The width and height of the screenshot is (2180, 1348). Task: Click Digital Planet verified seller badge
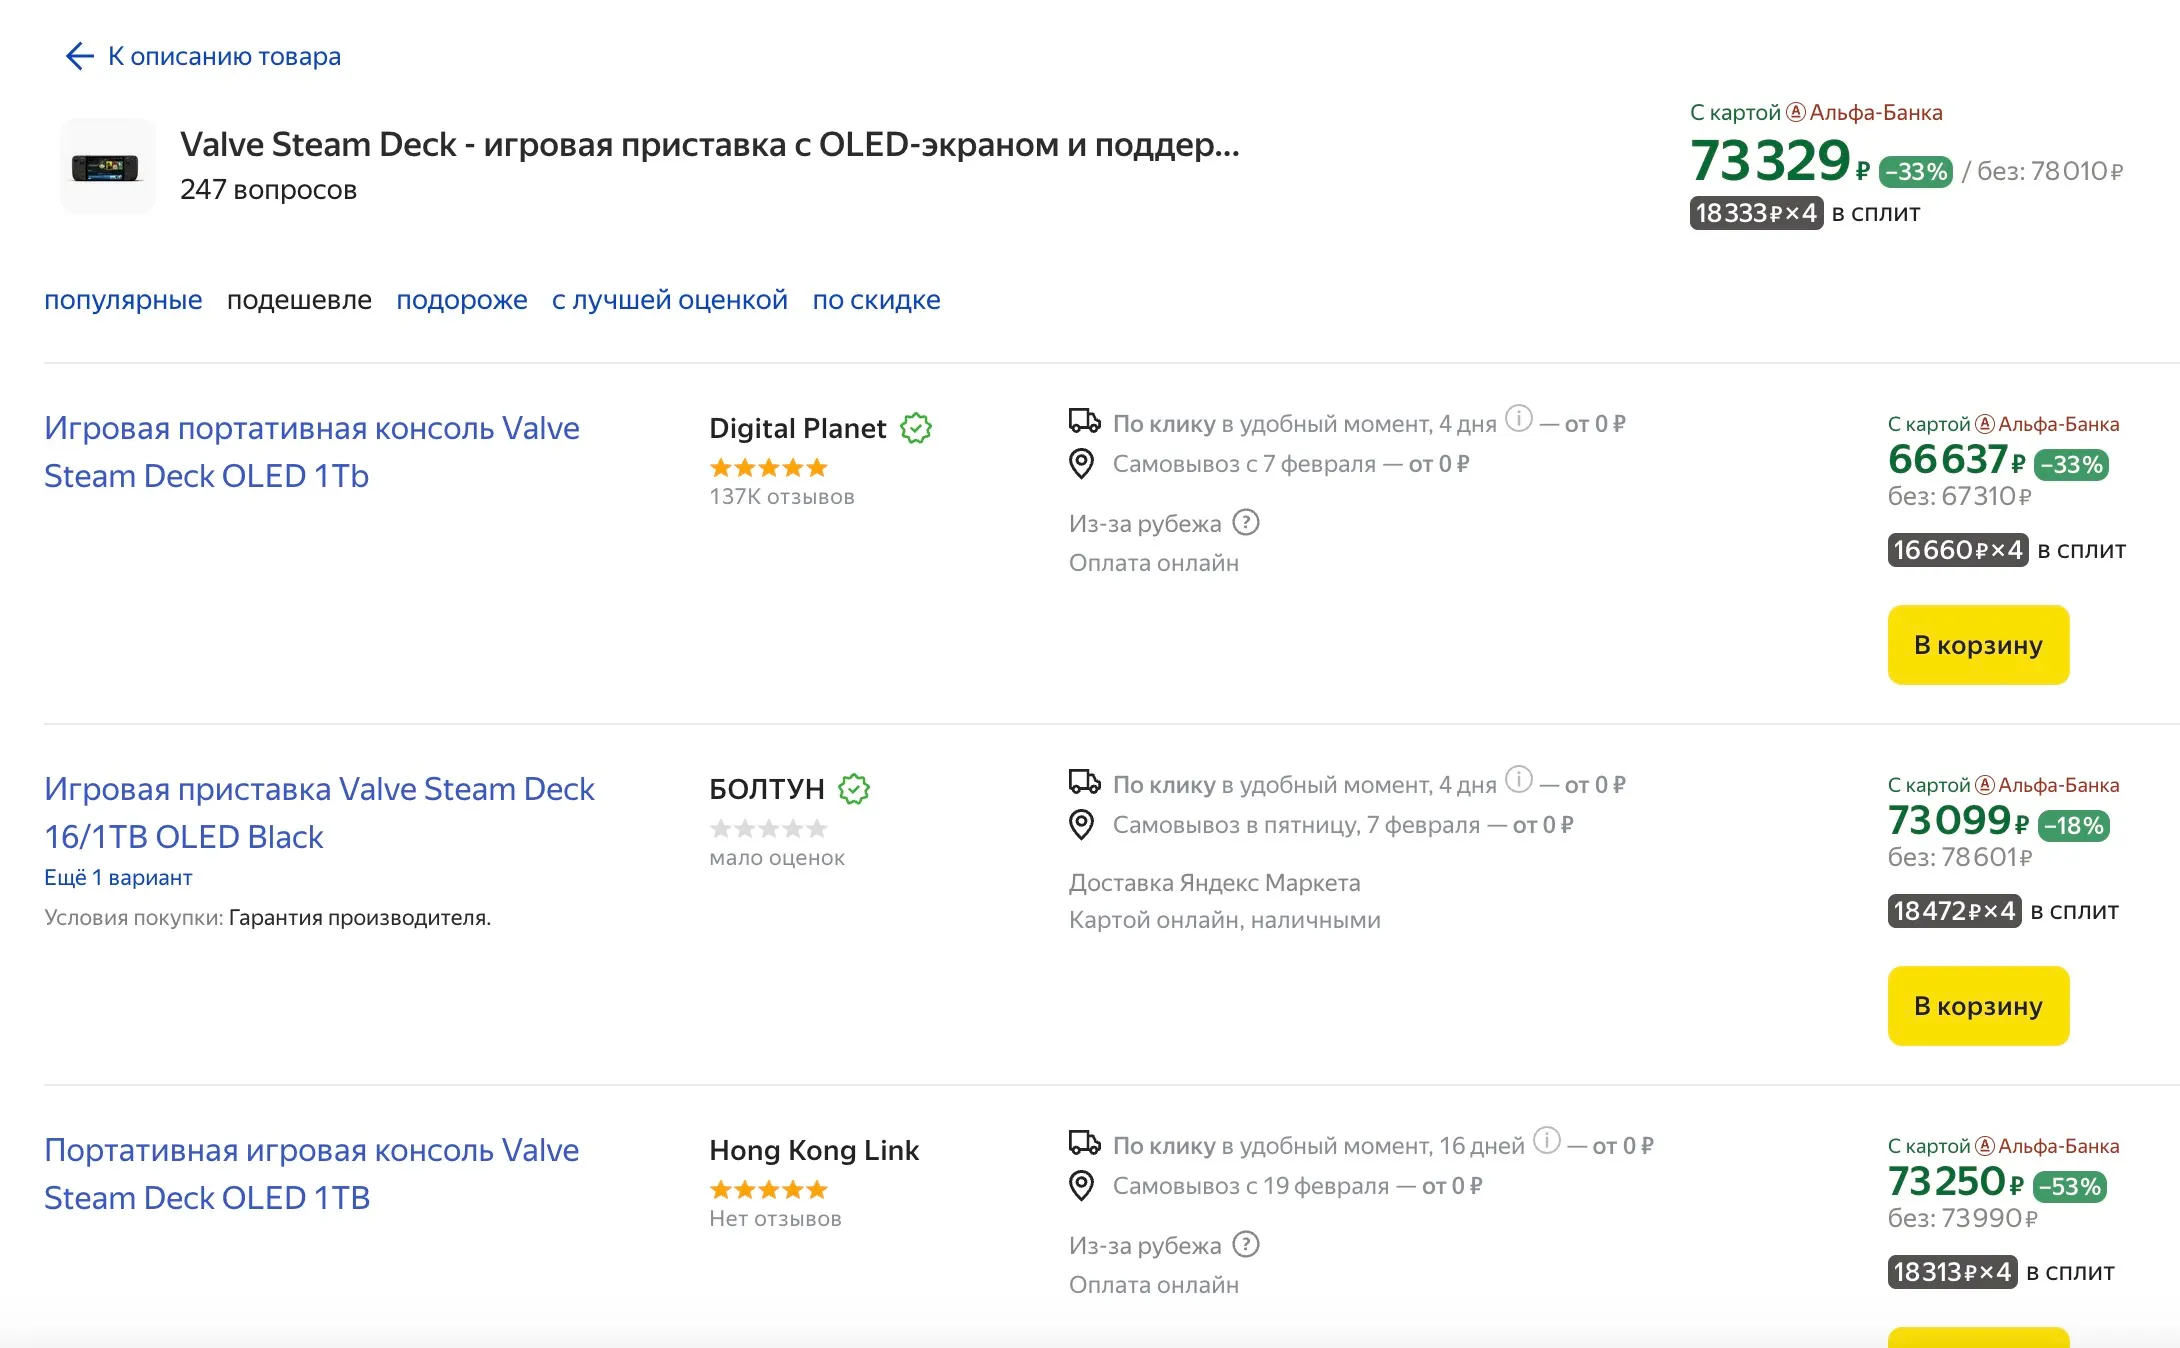915,429
